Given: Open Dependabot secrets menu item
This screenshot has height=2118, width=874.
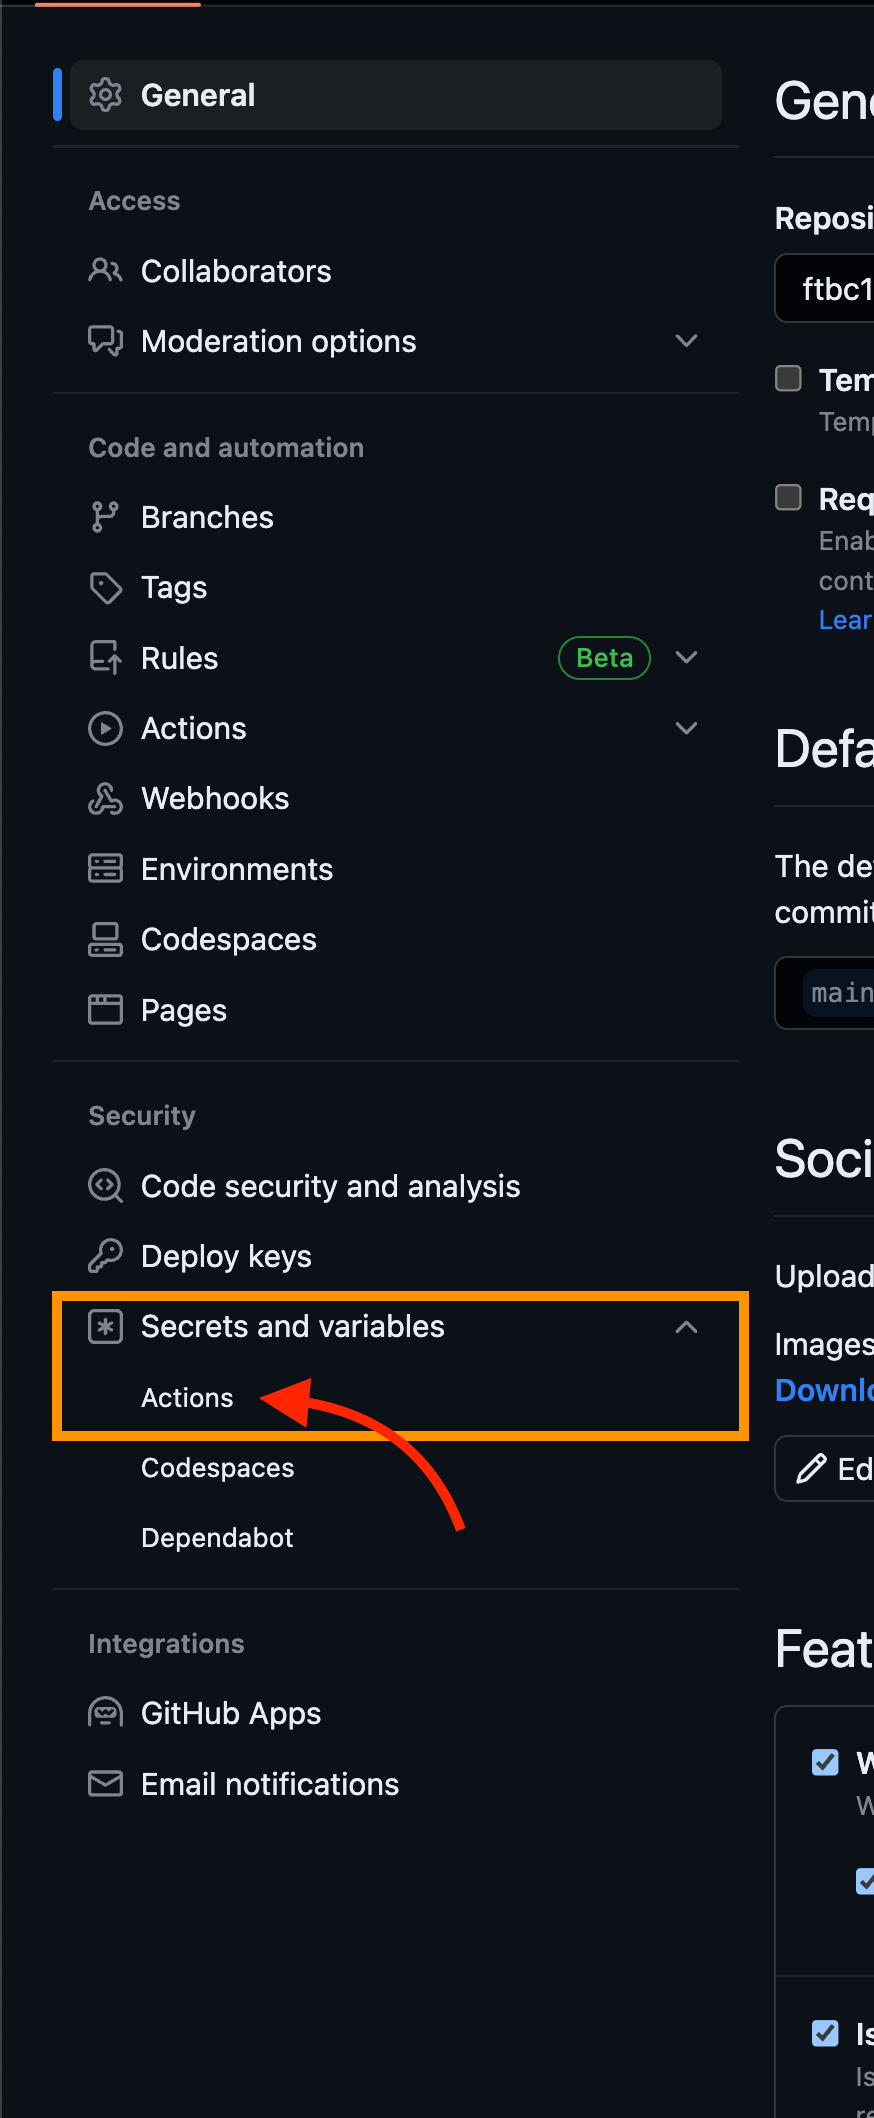Looking at the screenshot, I should click(x=217, y=1538).
